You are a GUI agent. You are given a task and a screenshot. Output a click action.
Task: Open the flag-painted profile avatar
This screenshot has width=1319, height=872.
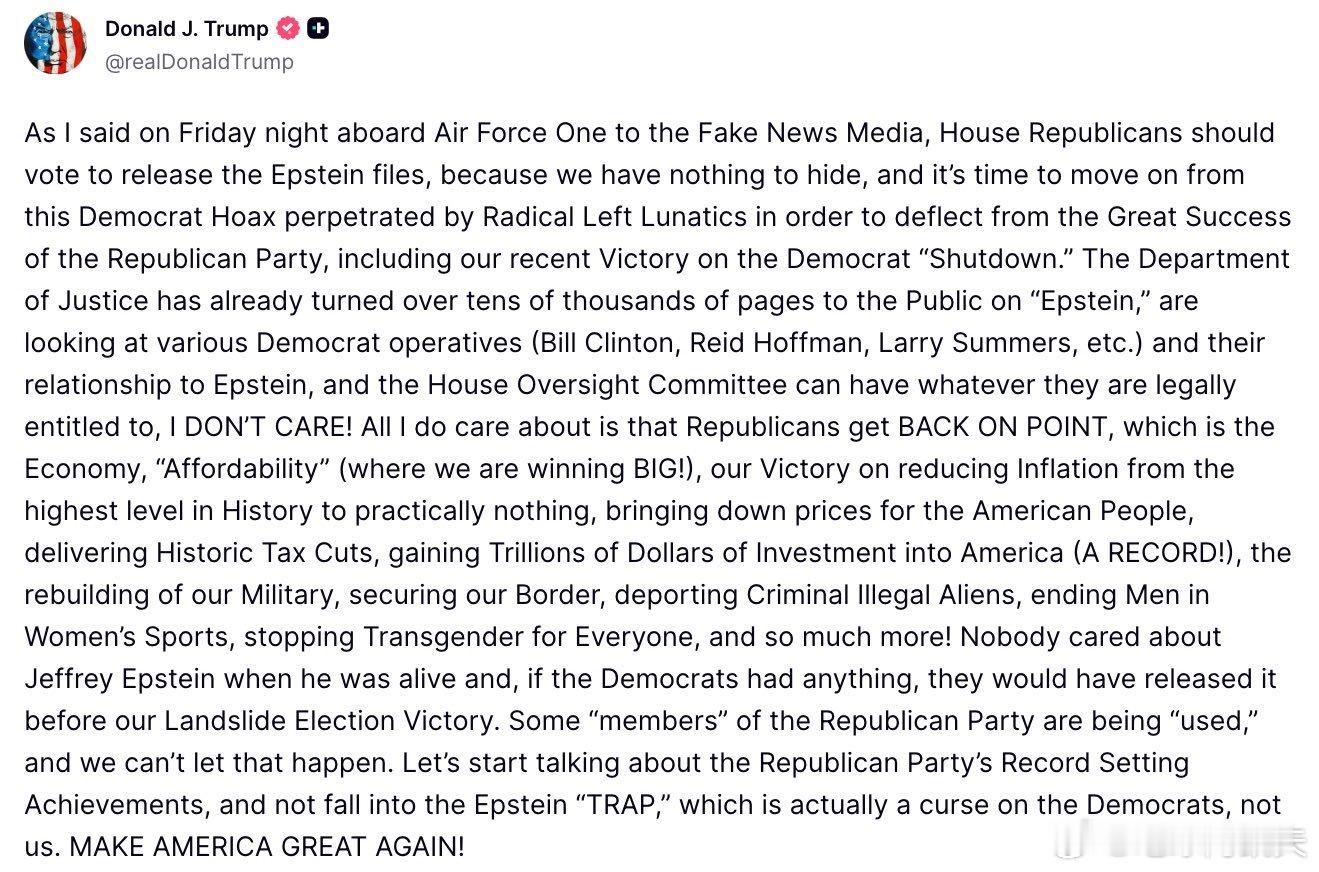(56, 44)
